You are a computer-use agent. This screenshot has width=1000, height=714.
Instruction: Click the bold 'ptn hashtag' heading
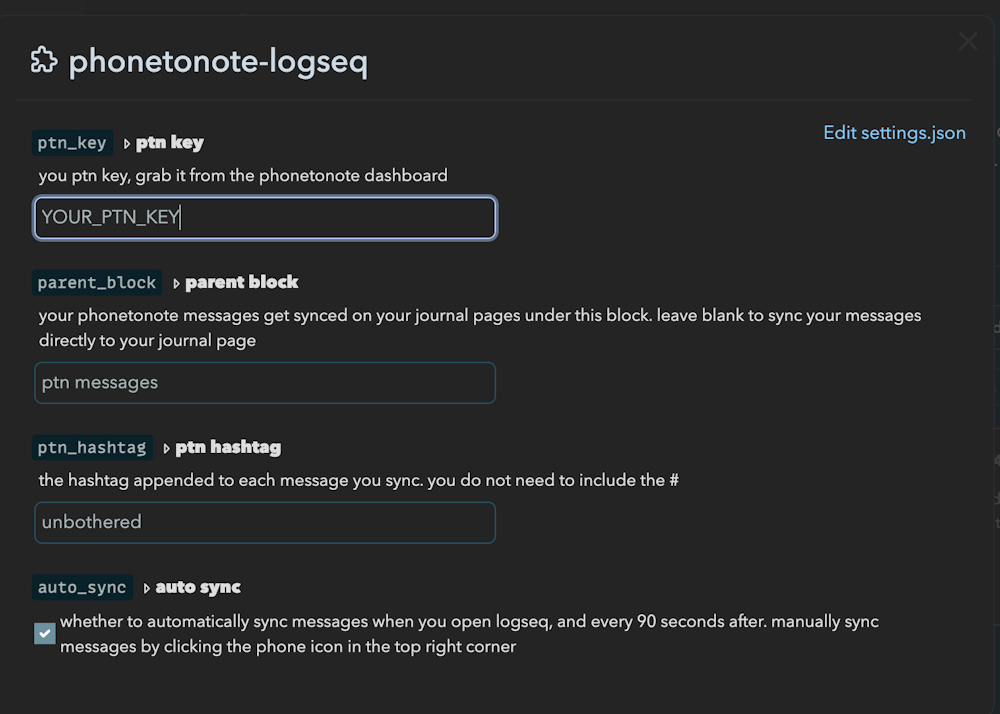(x=228, y=448)
